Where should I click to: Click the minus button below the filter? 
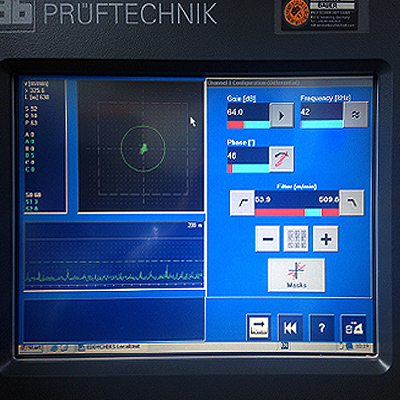click(x=268, y=239)
